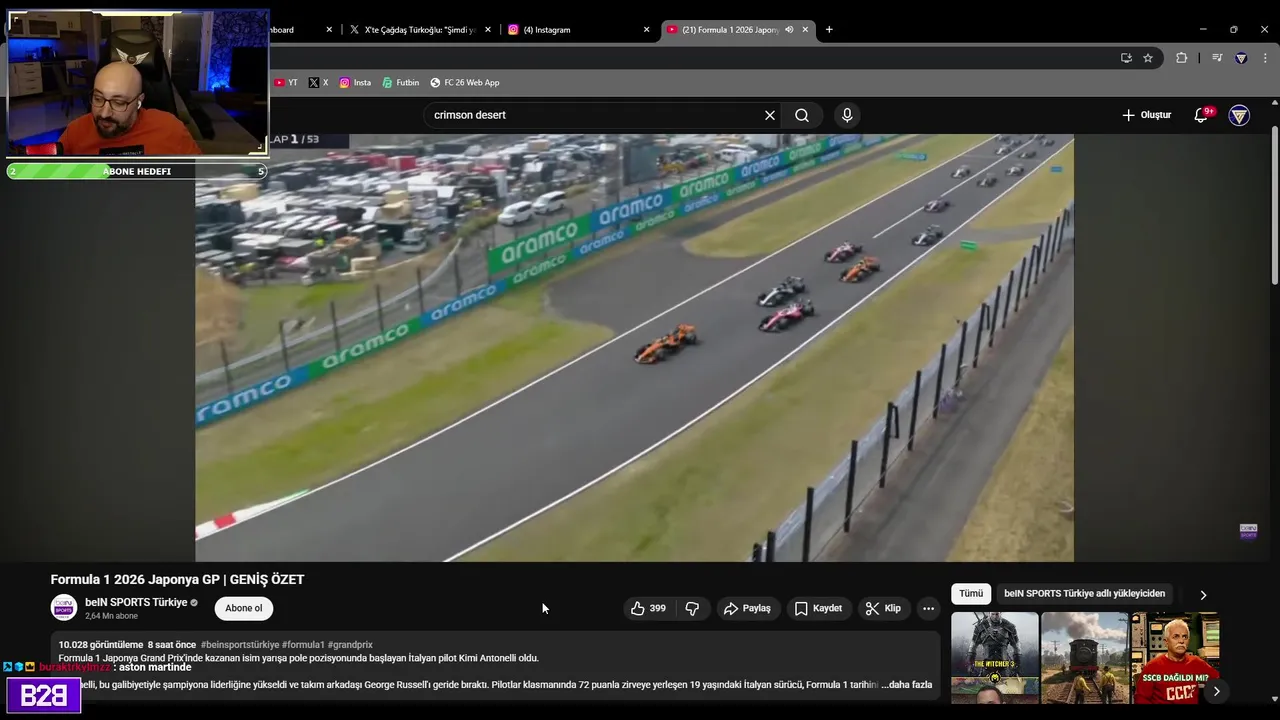Click the ABONE HEDEFİ progress bar overlay

[136, 171]
